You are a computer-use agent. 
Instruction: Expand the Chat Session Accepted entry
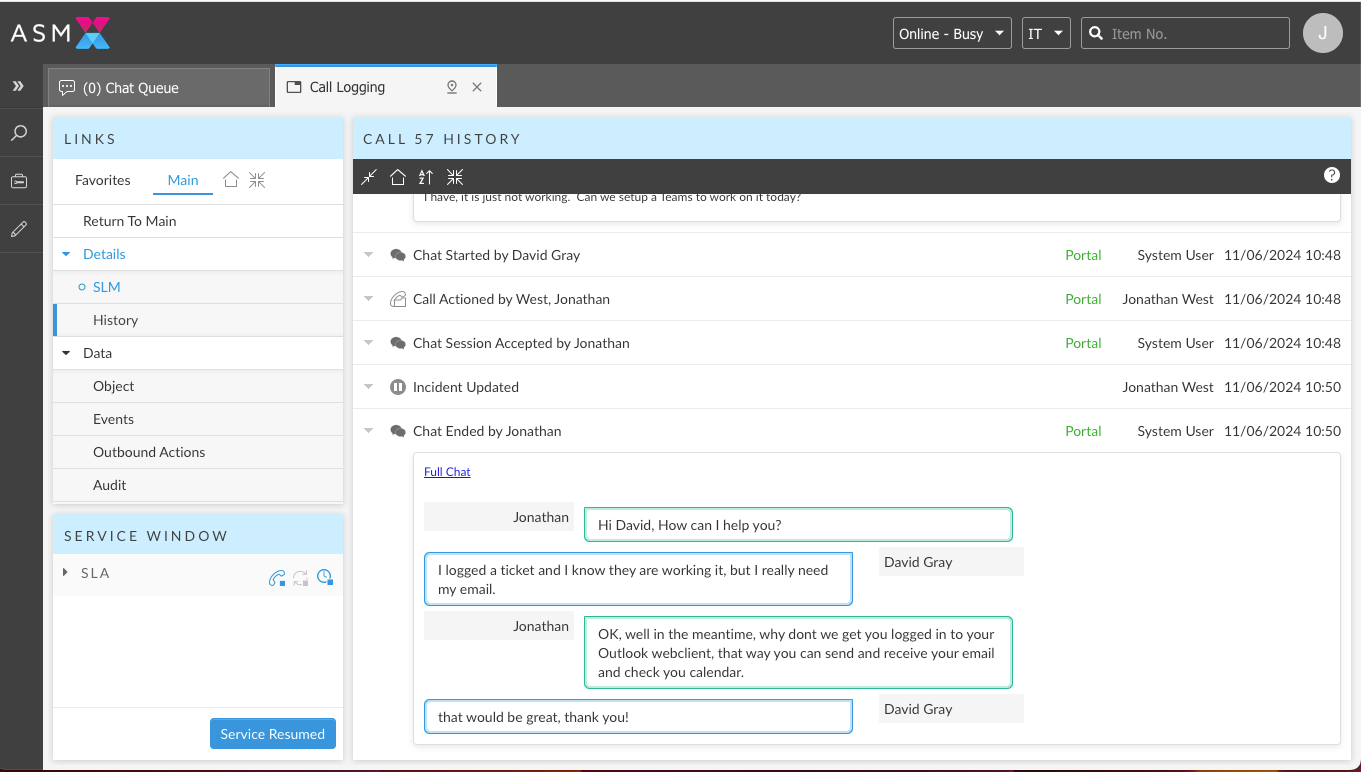pos(369,343)
